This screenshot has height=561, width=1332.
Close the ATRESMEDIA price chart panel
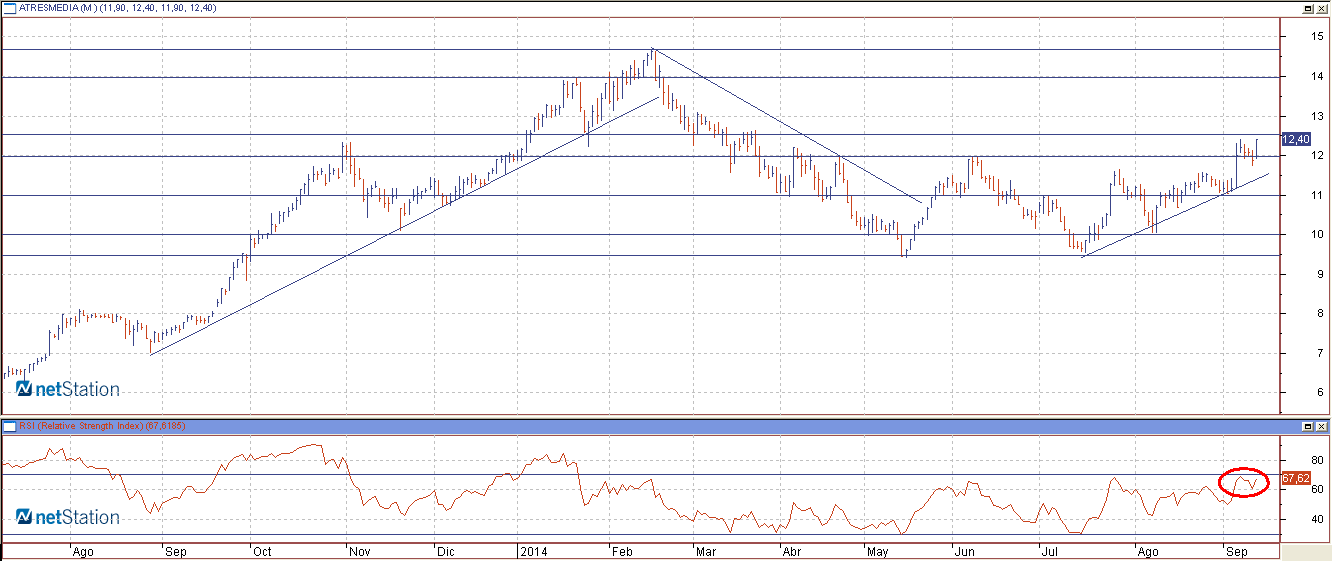coord(1322,8)
